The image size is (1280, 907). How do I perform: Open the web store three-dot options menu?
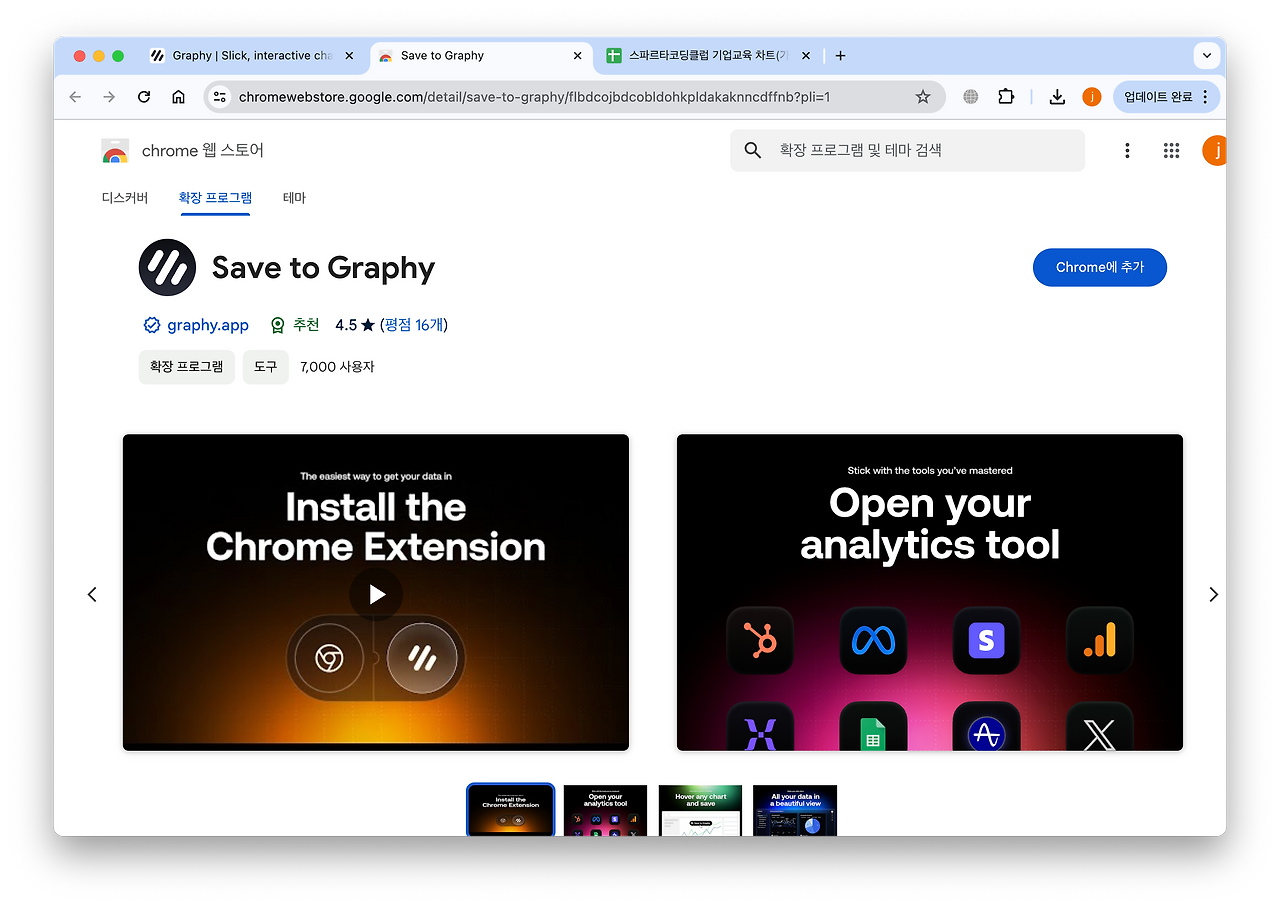pos(1127,151)
